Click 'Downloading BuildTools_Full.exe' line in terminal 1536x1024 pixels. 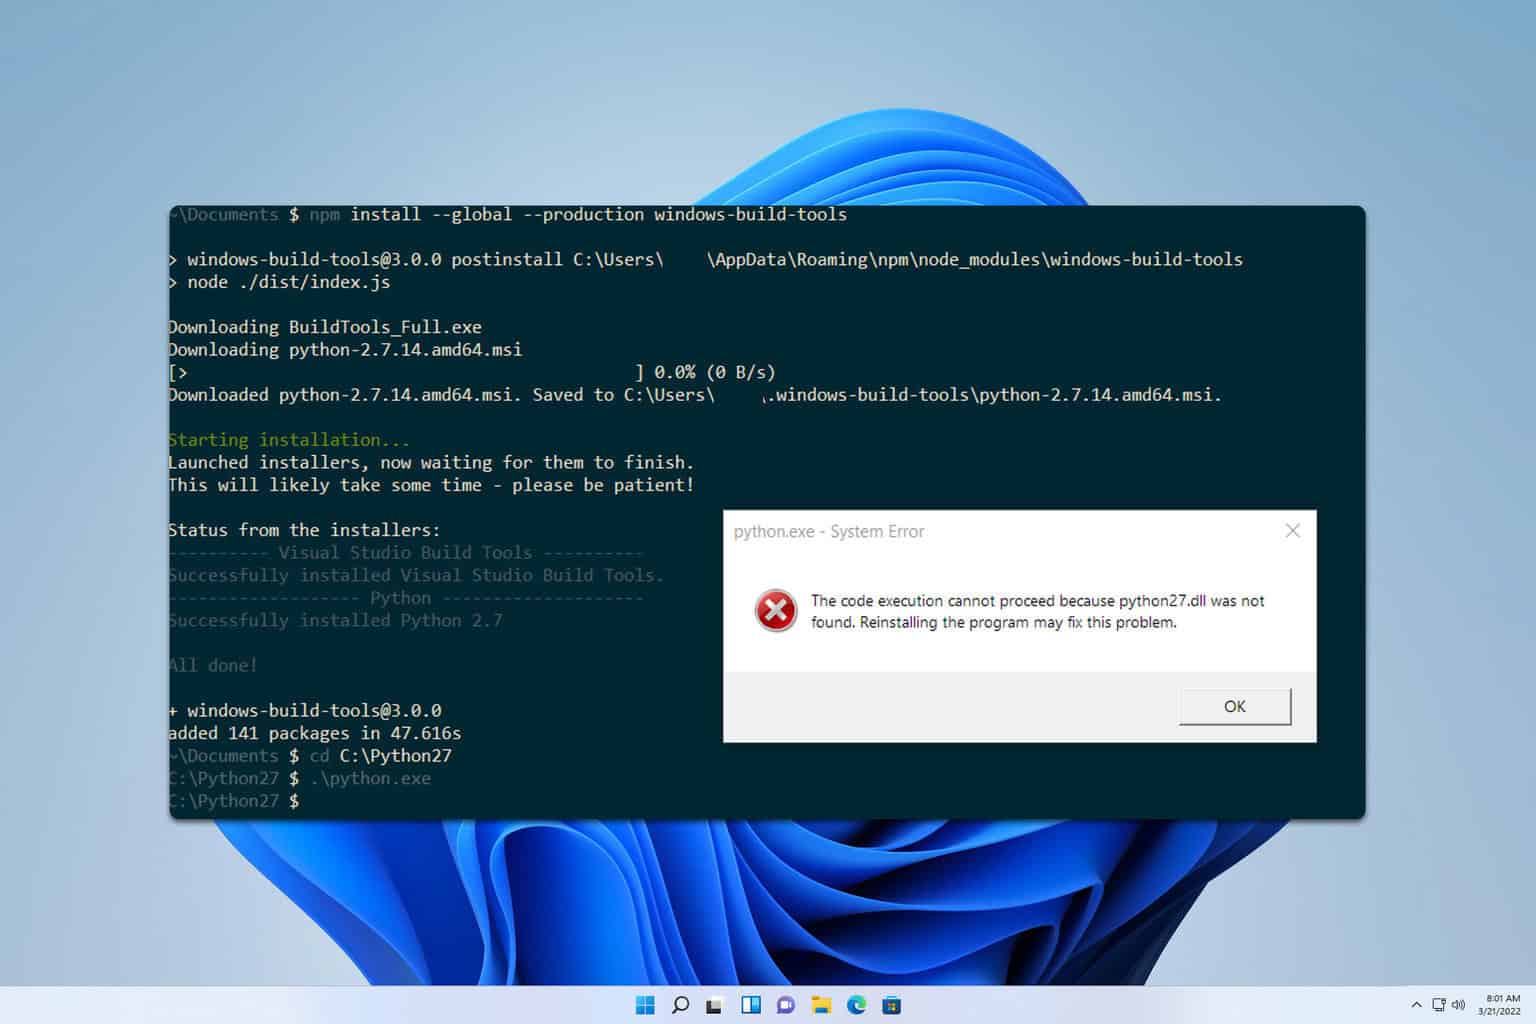tap(325, 327)
